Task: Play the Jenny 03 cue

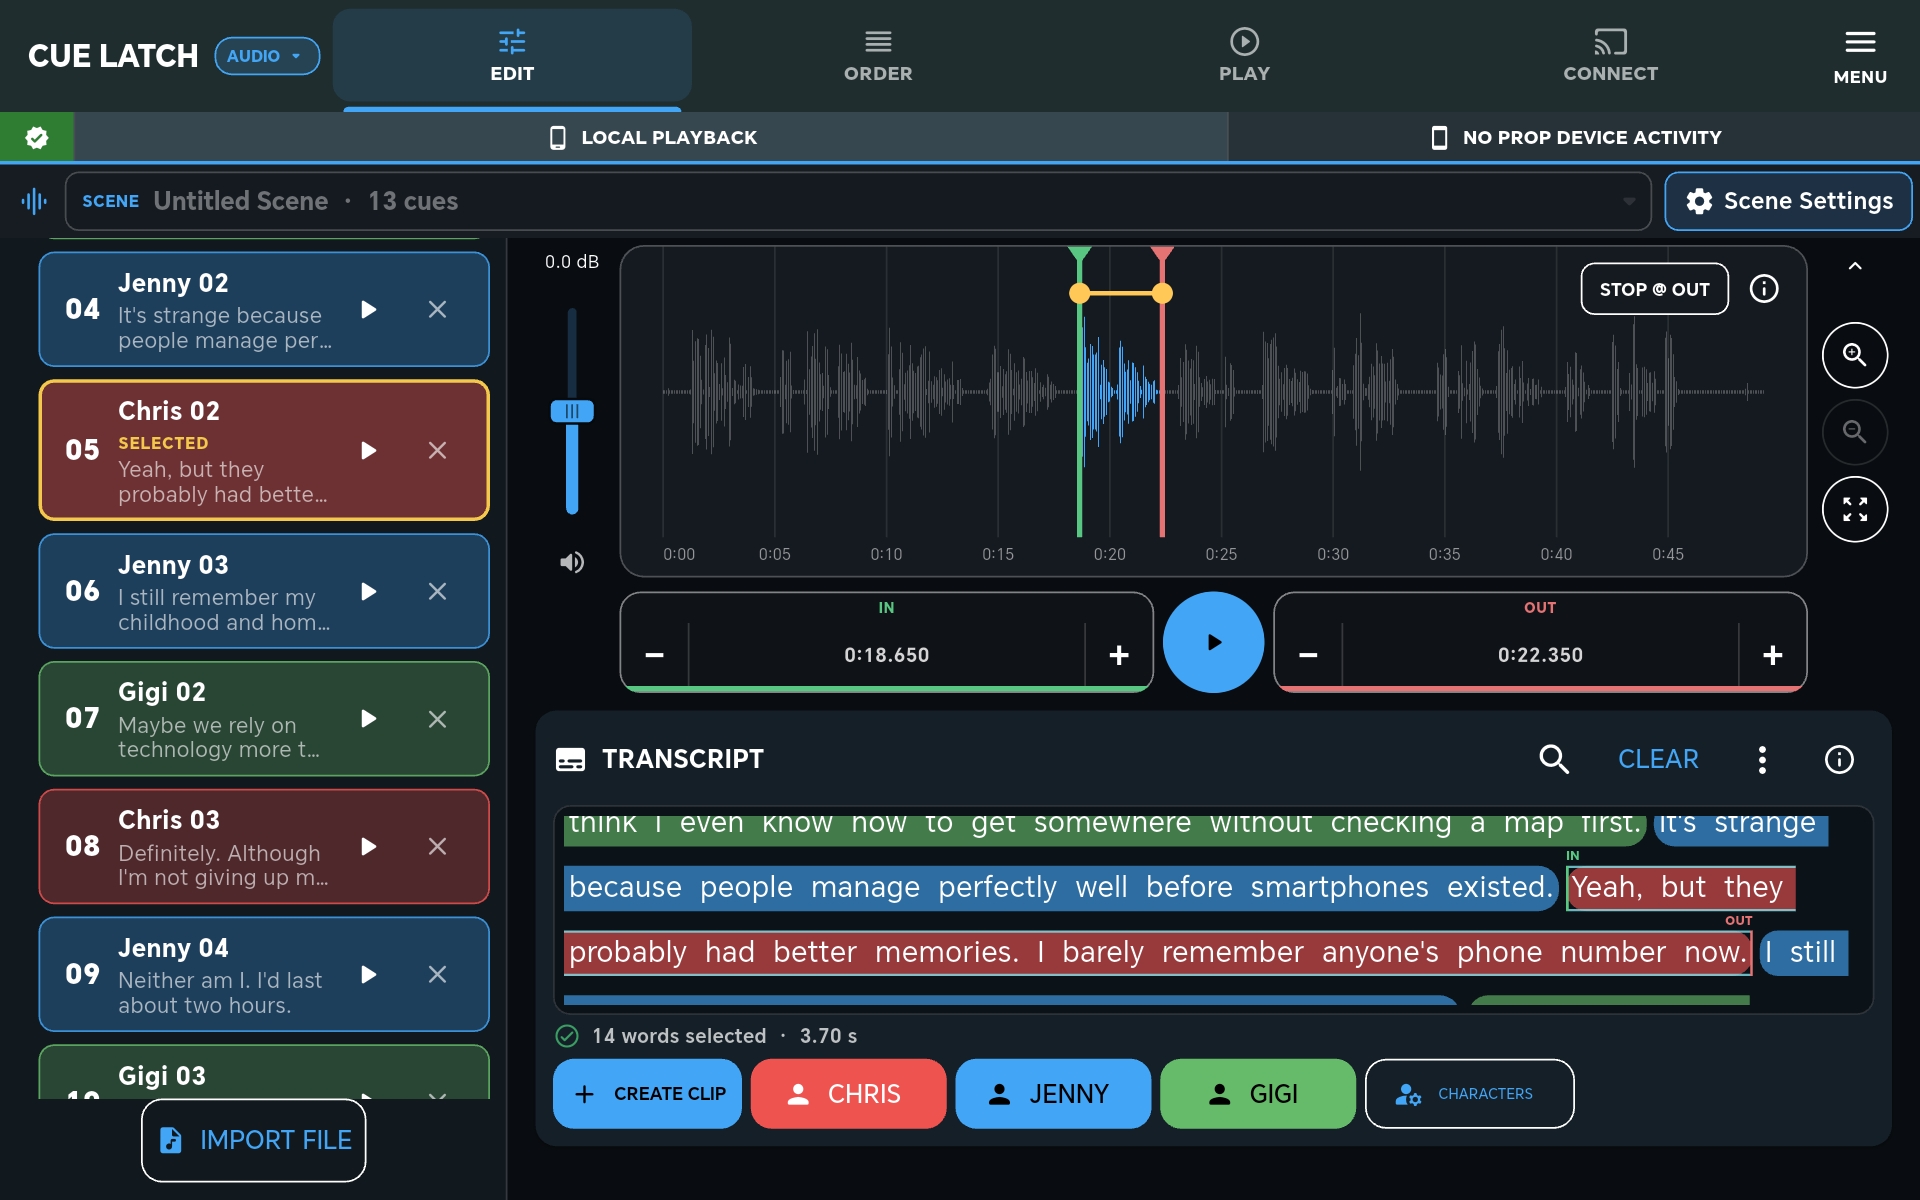Action: pos(369,592)
